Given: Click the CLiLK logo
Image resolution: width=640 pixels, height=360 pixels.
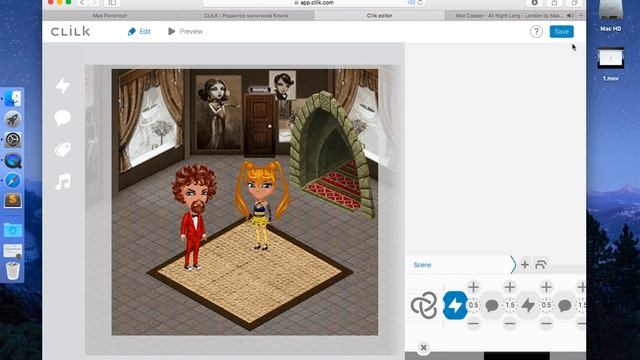Looking at the screenshot, I should click(x=70, y=31).
